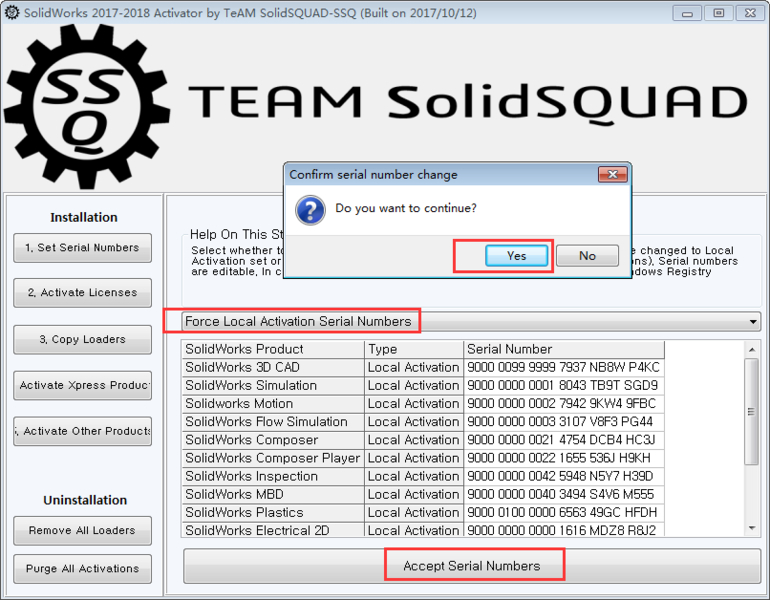Click the question mark icon in the dialog
Screen dimensions: 770x600
click(x=310, y=210)
